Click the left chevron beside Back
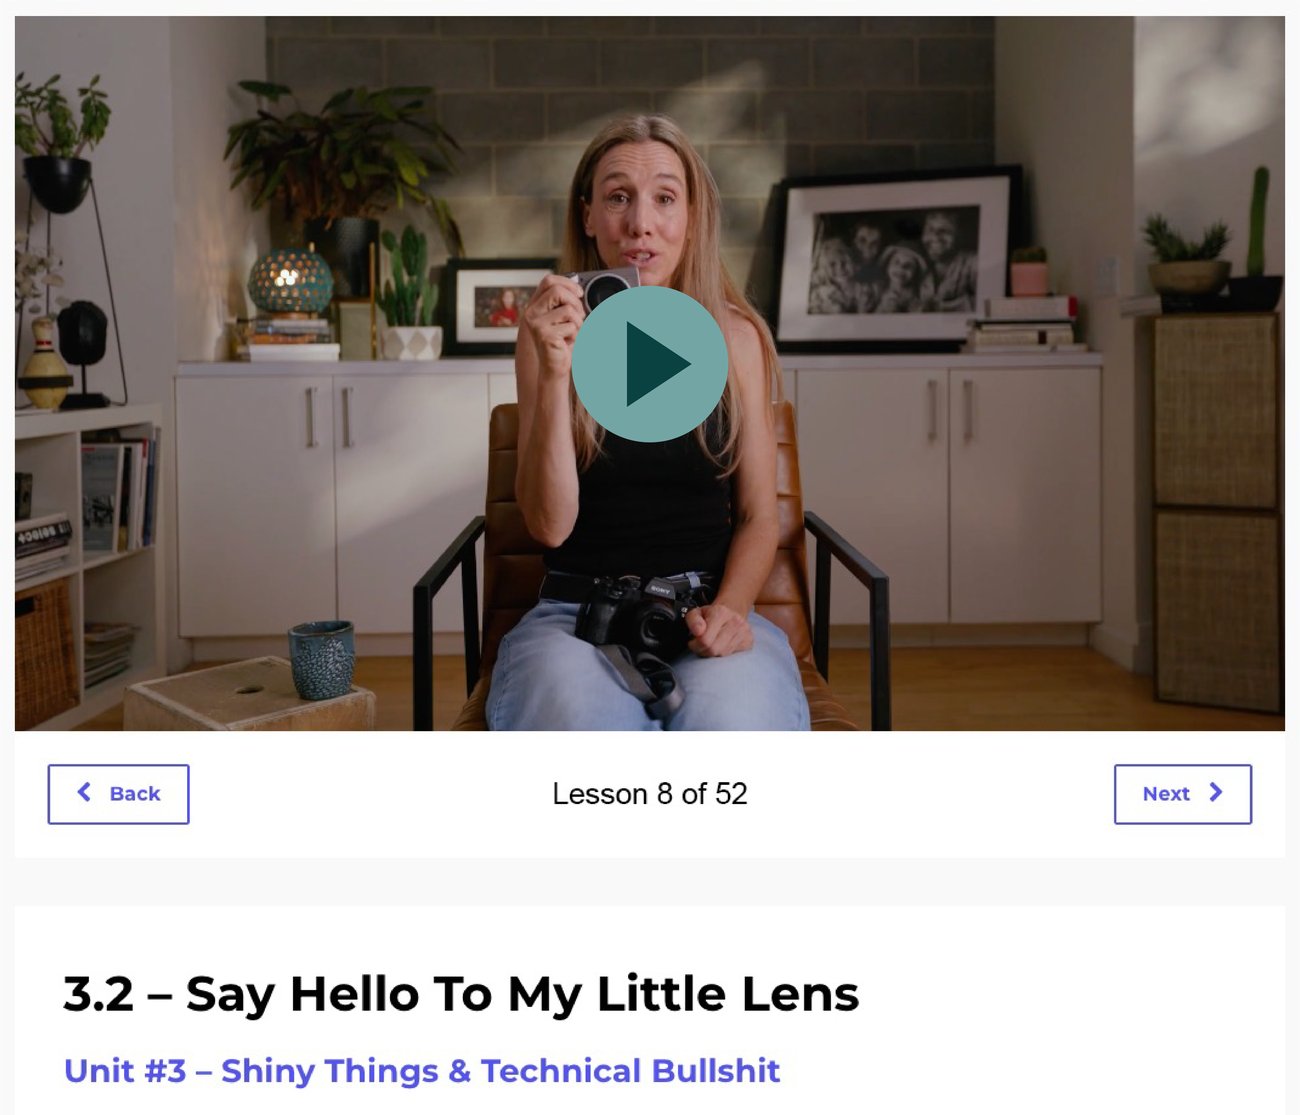Image resolution: width=1300 pixels, height=1115 pixels. pyautogui.click(x=85, y=792)
